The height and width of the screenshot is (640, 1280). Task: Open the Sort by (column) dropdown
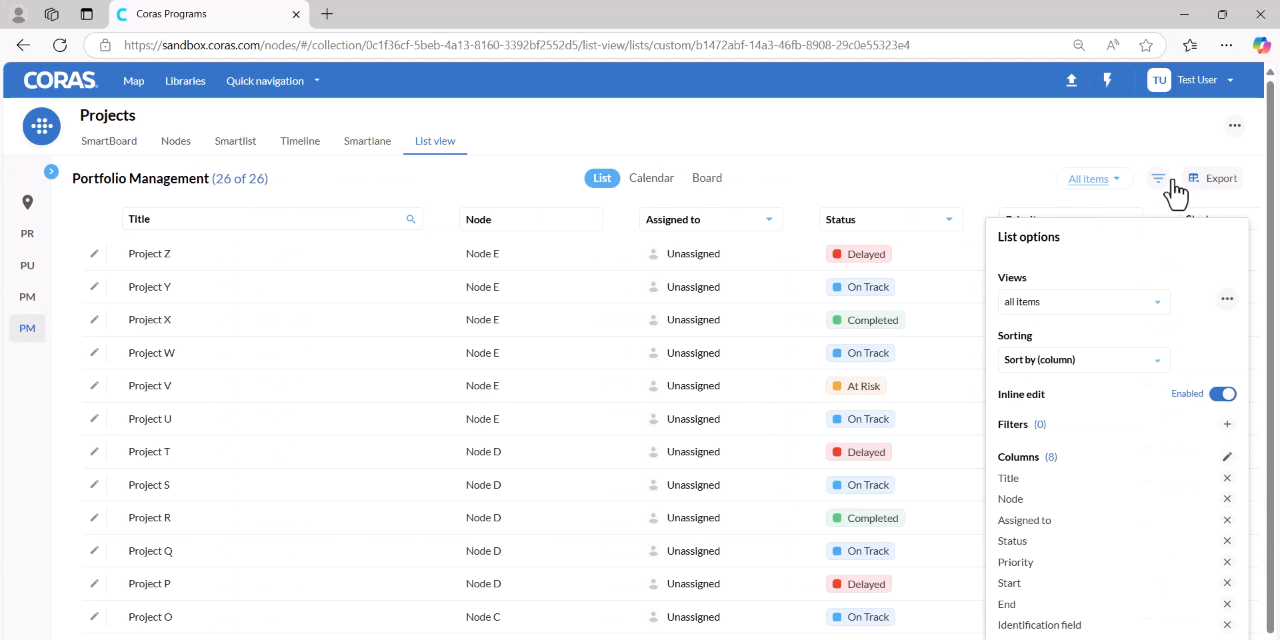point(1084,360)
